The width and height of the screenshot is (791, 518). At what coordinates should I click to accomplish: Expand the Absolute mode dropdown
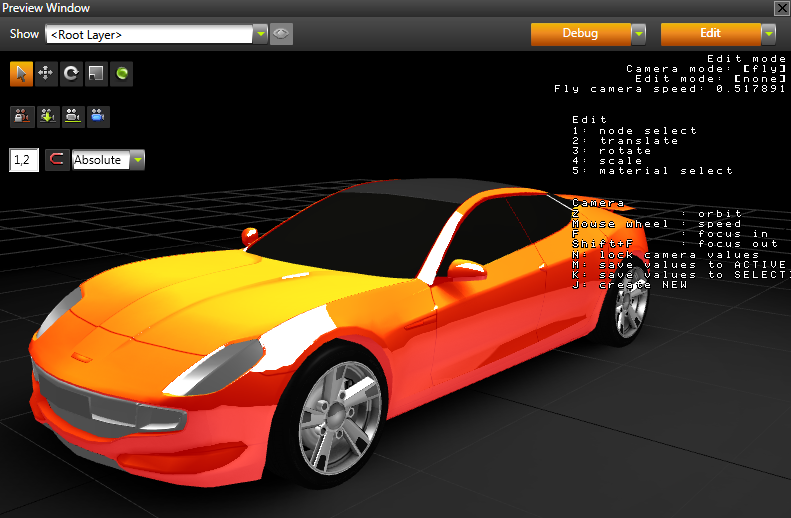(137, 160)
